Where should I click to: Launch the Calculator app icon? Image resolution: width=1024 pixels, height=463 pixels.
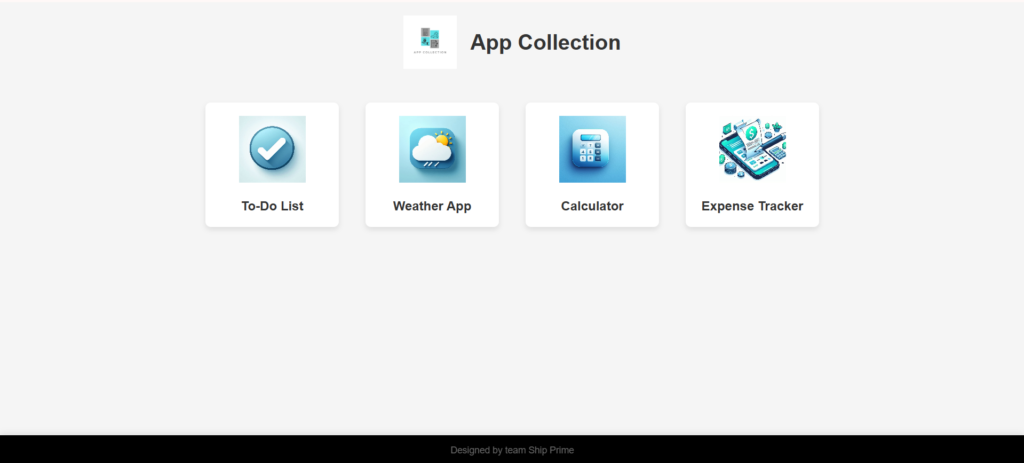(592, 149)
